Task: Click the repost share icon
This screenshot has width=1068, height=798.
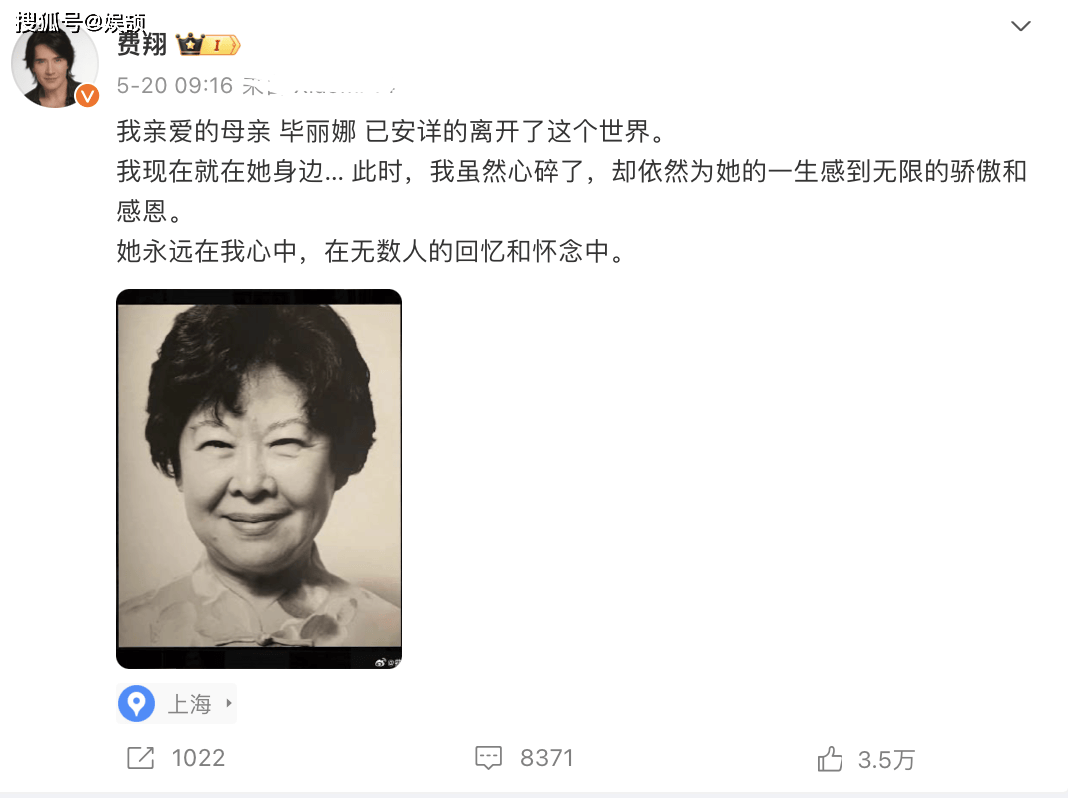Action: click(141, 758)
